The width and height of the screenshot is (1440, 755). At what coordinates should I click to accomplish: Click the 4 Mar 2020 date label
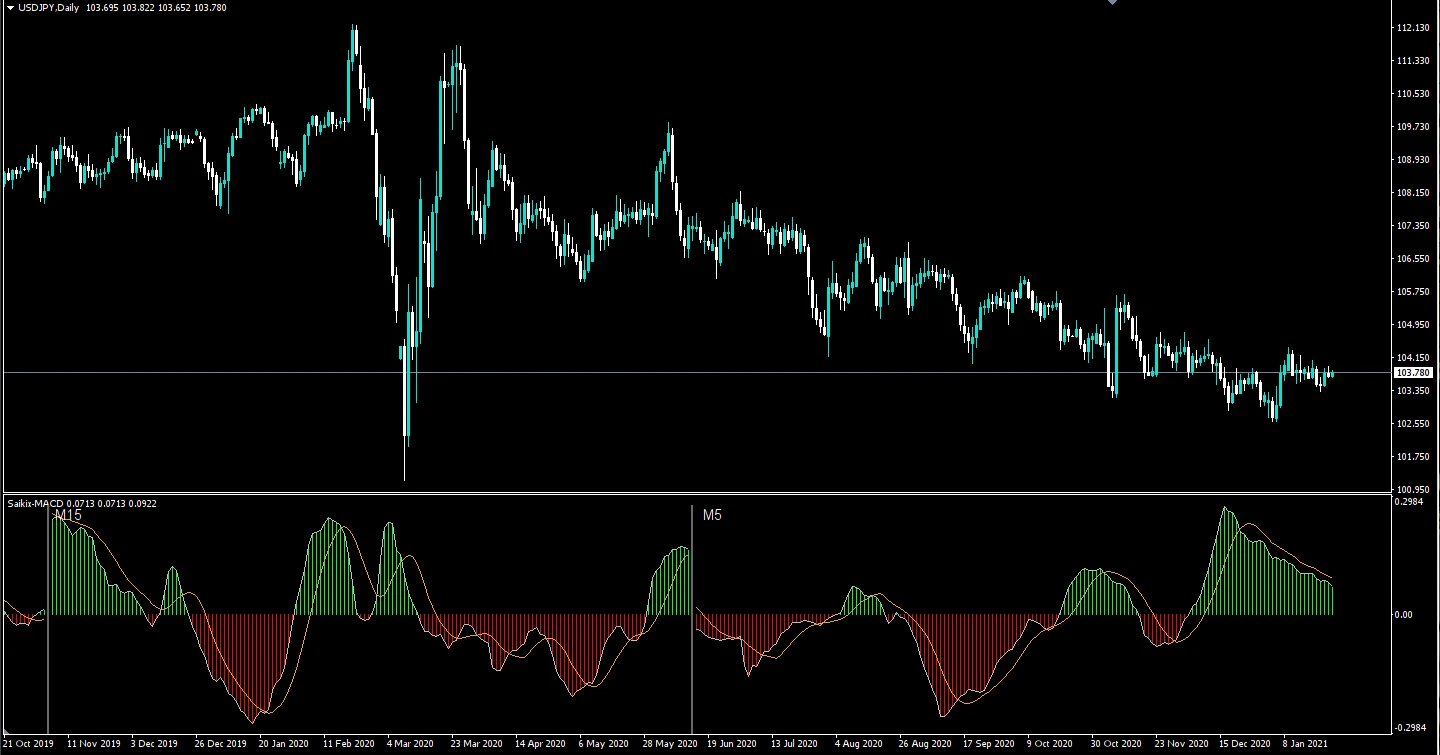408,743
